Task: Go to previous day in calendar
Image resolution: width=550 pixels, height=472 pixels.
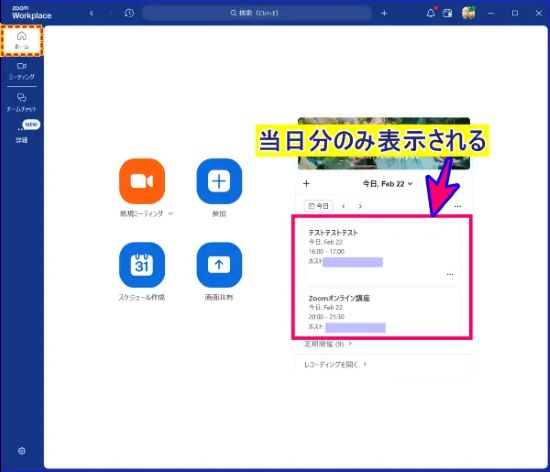Action: pos(344,206)
